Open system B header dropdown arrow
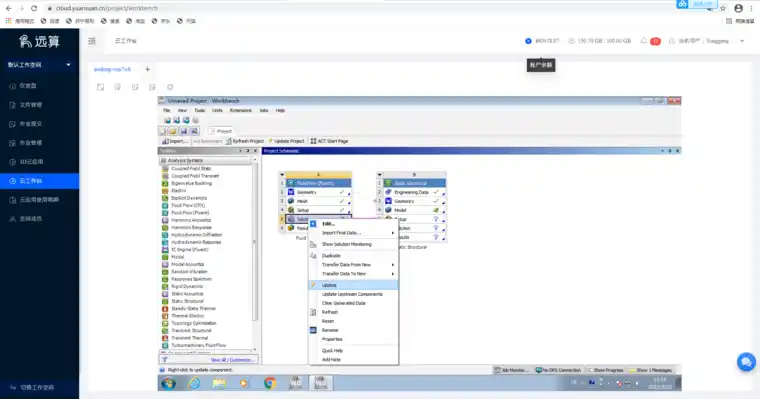Viewport: 760px width, 399px height. tap(380, 175)
